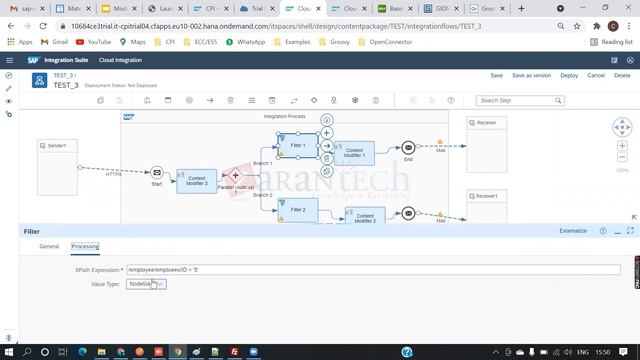The width and height of the screenshot is (640, 360).
Task: Open the Filter panel help icon
Action: pyautogui.click(x=603, y=231)
